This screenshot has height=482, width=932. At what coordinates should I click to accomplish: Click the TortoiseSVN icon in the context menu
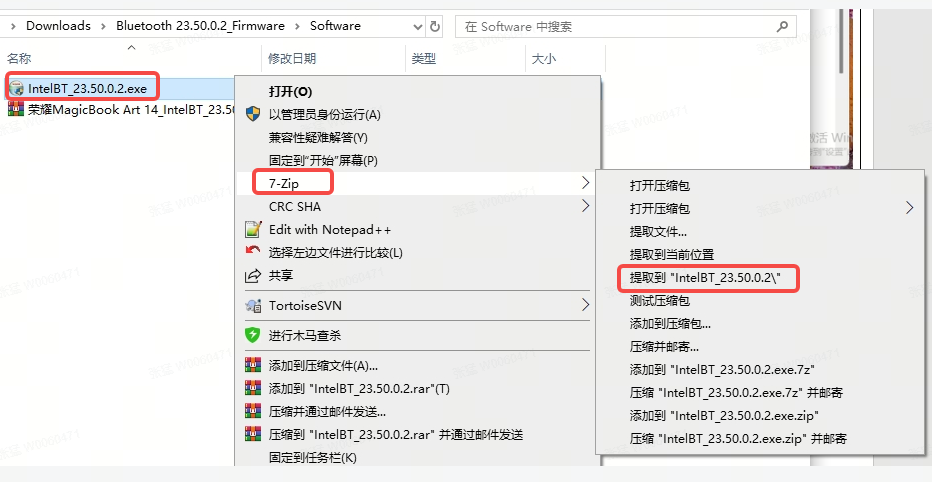click(x=253, y=305)
